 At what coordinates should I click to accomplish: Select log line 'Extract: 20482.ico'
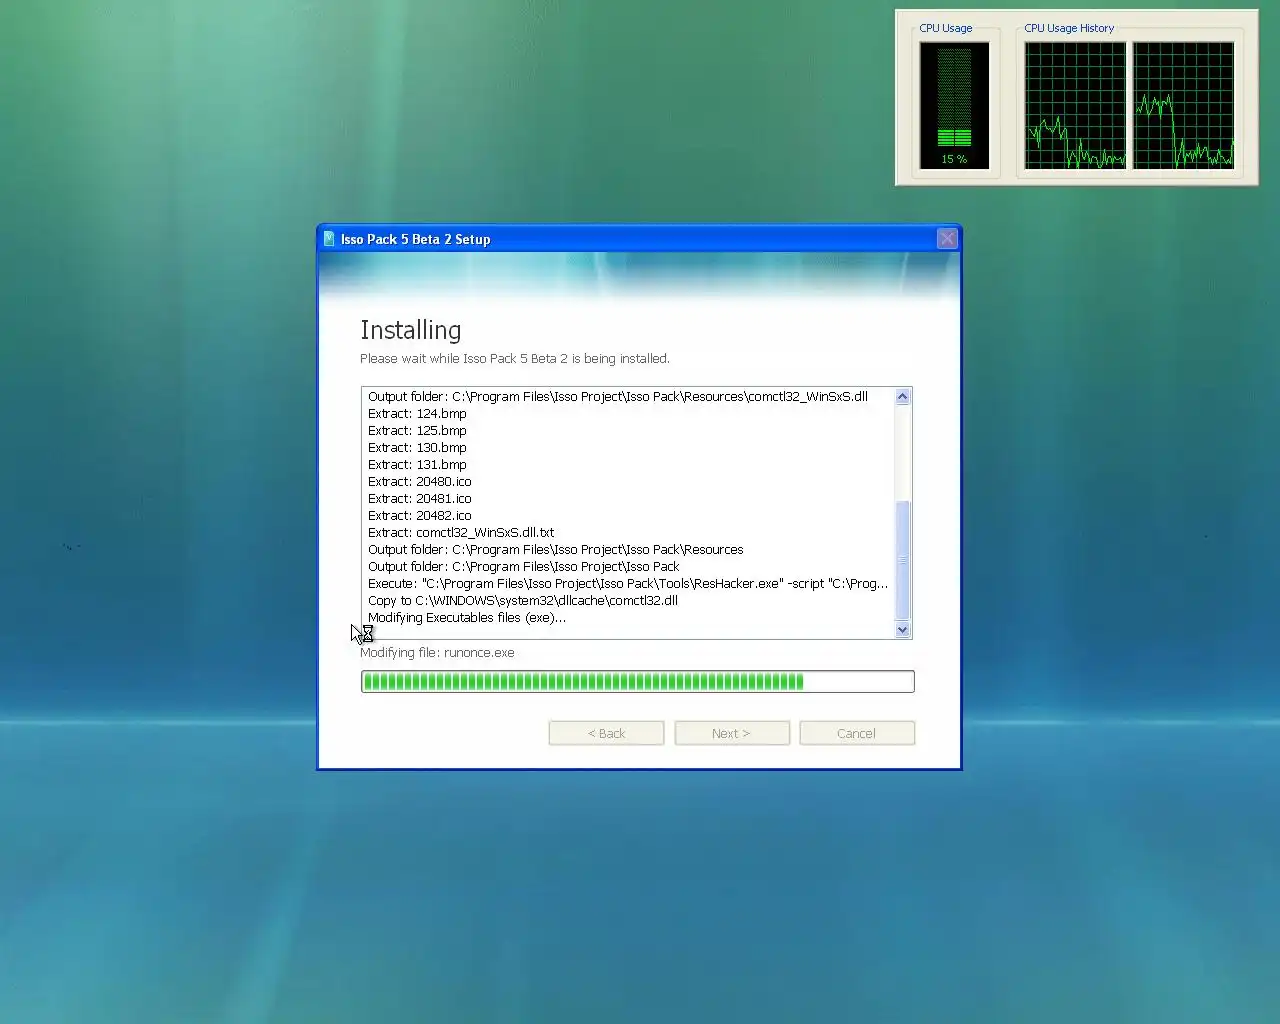pos(420,515)
